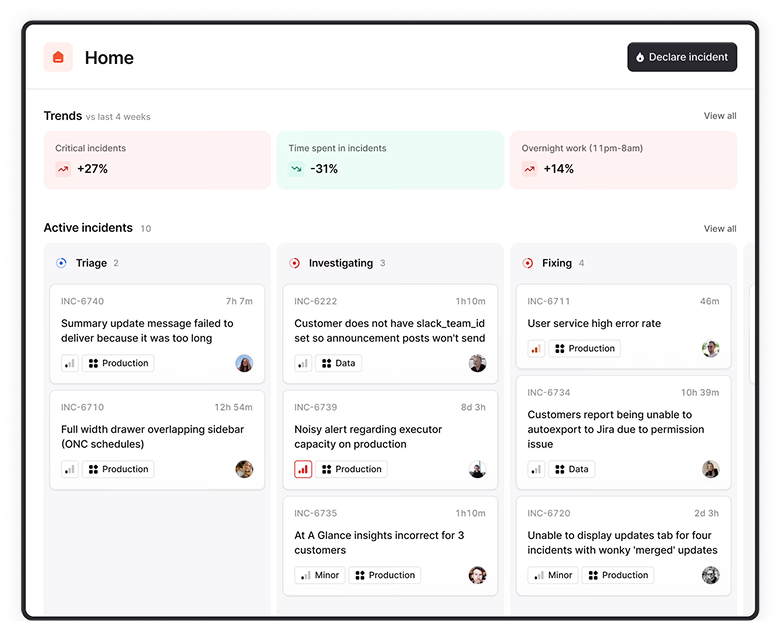The height and width of the screenshot is (621, 781).
Task: Click Minor severity tag on INC-6735
Action: tap(320, 575)
